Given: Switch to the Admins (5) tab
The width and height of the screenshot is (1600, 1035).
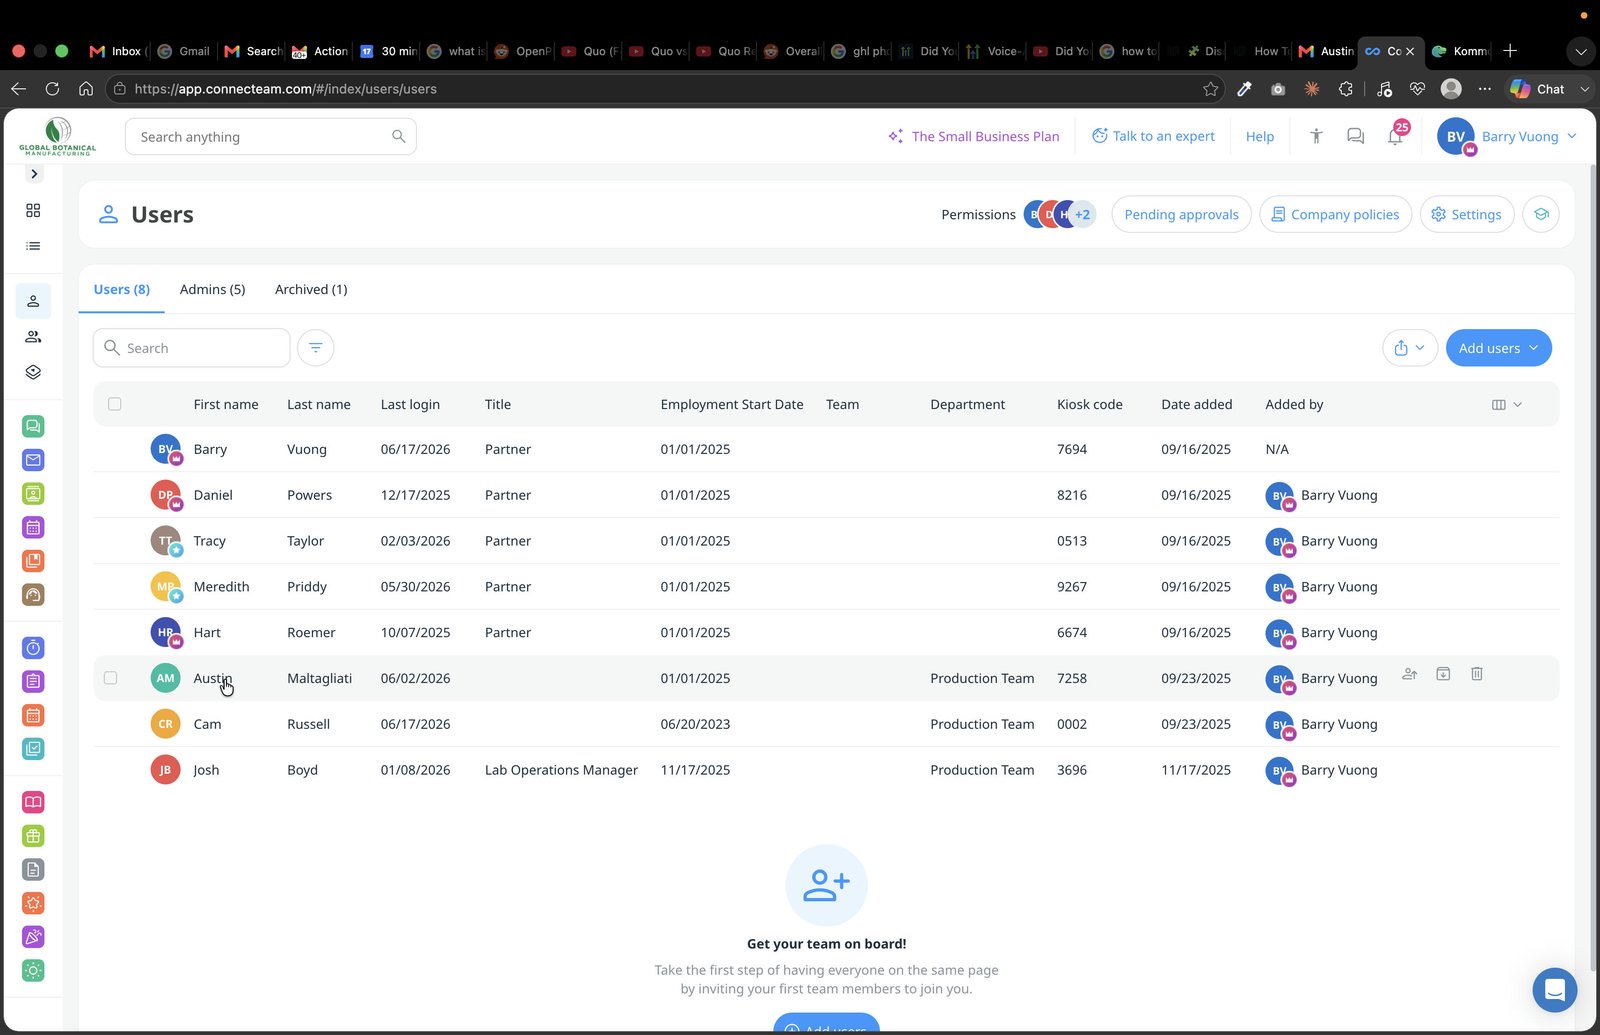Looking at the screenshot, I should [212, 289].
